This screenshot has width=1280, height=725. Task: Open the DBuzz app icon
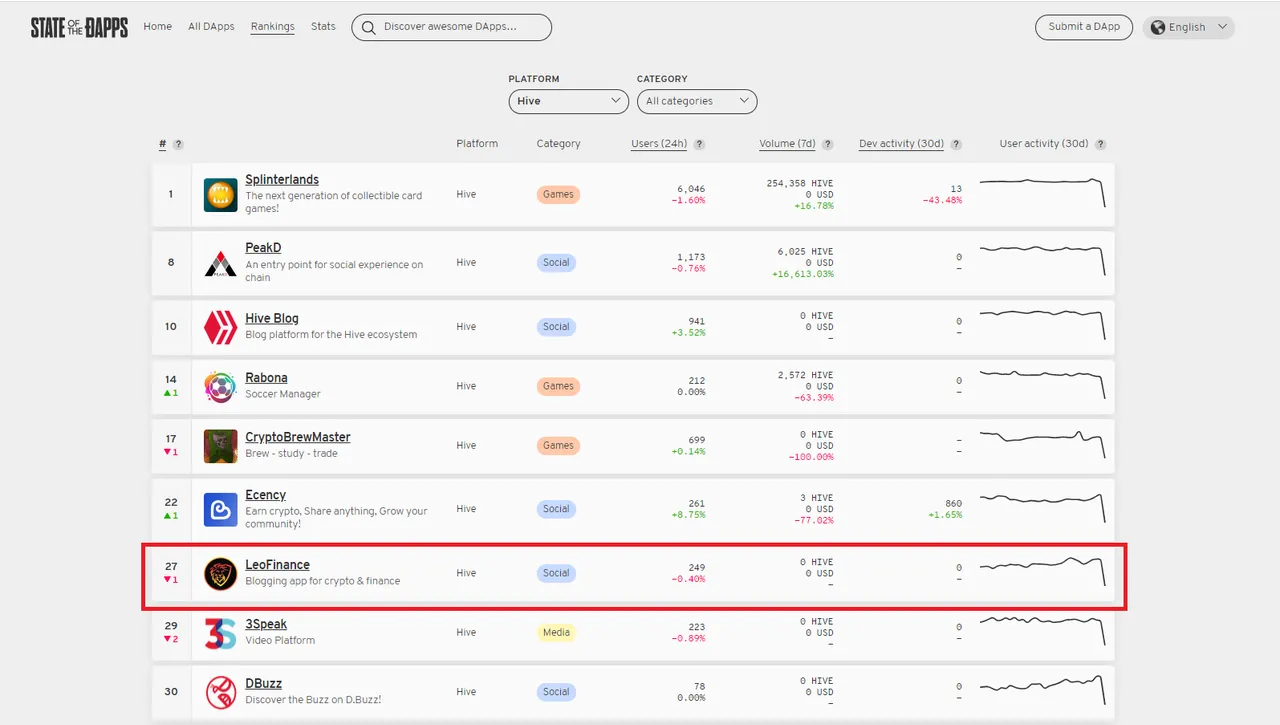coord(220,692)
